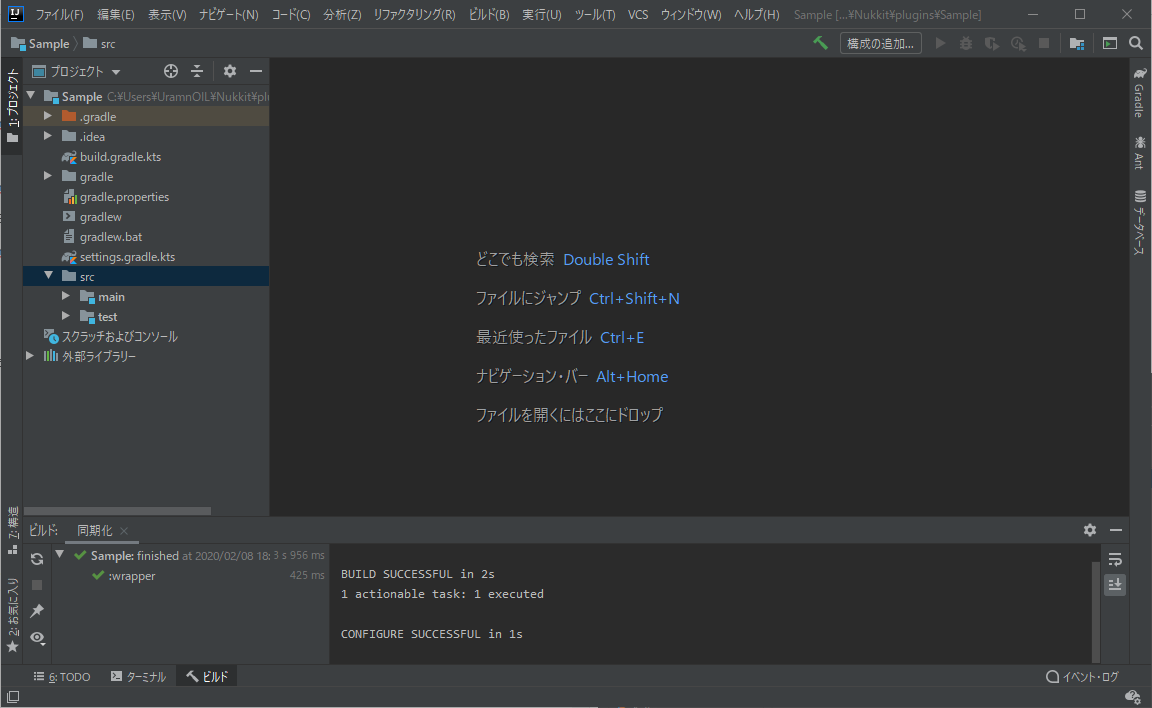Open the ファイル(F) menu

[x=60, y=15]
